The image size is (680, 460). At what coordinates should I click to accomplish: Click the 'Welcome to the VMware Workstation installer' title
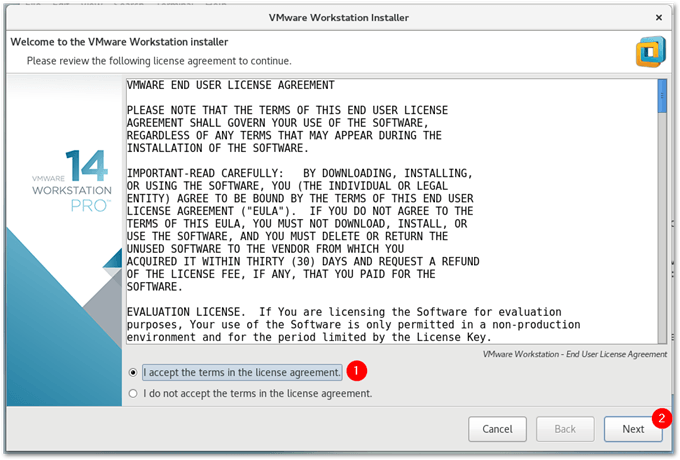tap(119, 42)
